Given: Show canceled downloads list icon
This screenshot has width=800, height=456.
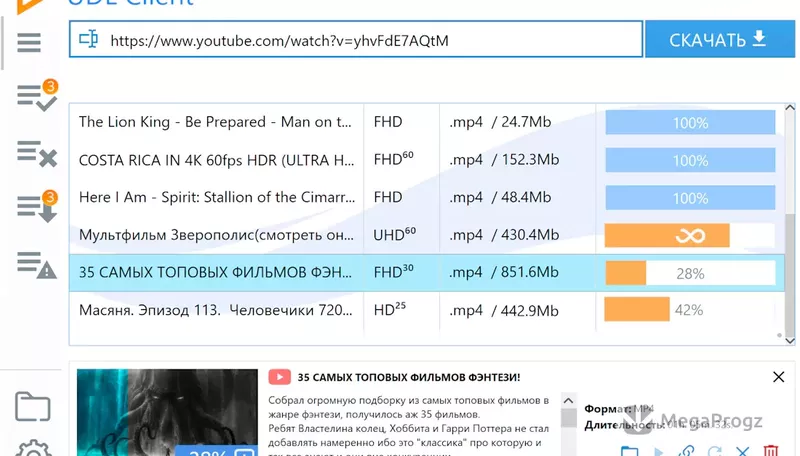Looking at the screenshot, I should (37, 154).
